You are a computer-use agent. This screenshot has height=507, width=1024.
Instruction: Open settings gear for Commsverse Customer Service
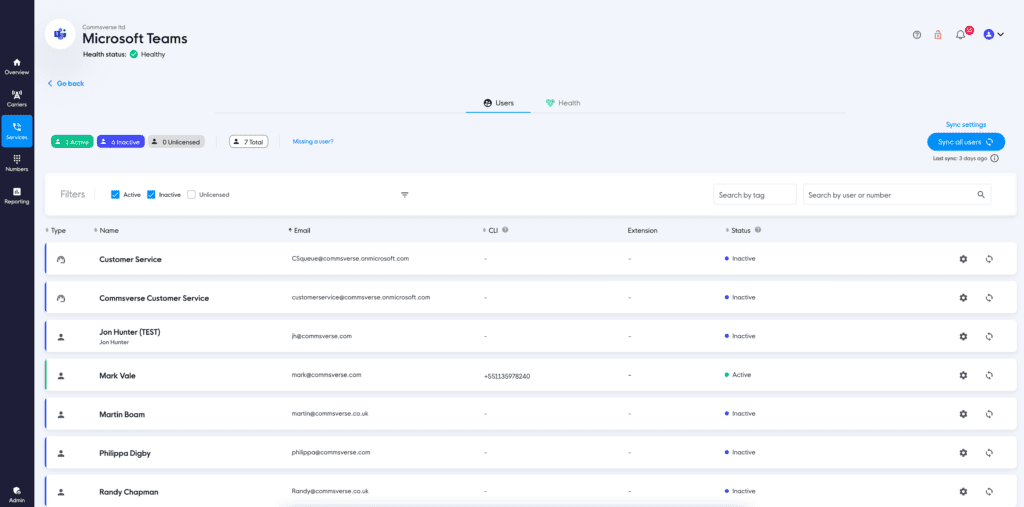point(963,297)
